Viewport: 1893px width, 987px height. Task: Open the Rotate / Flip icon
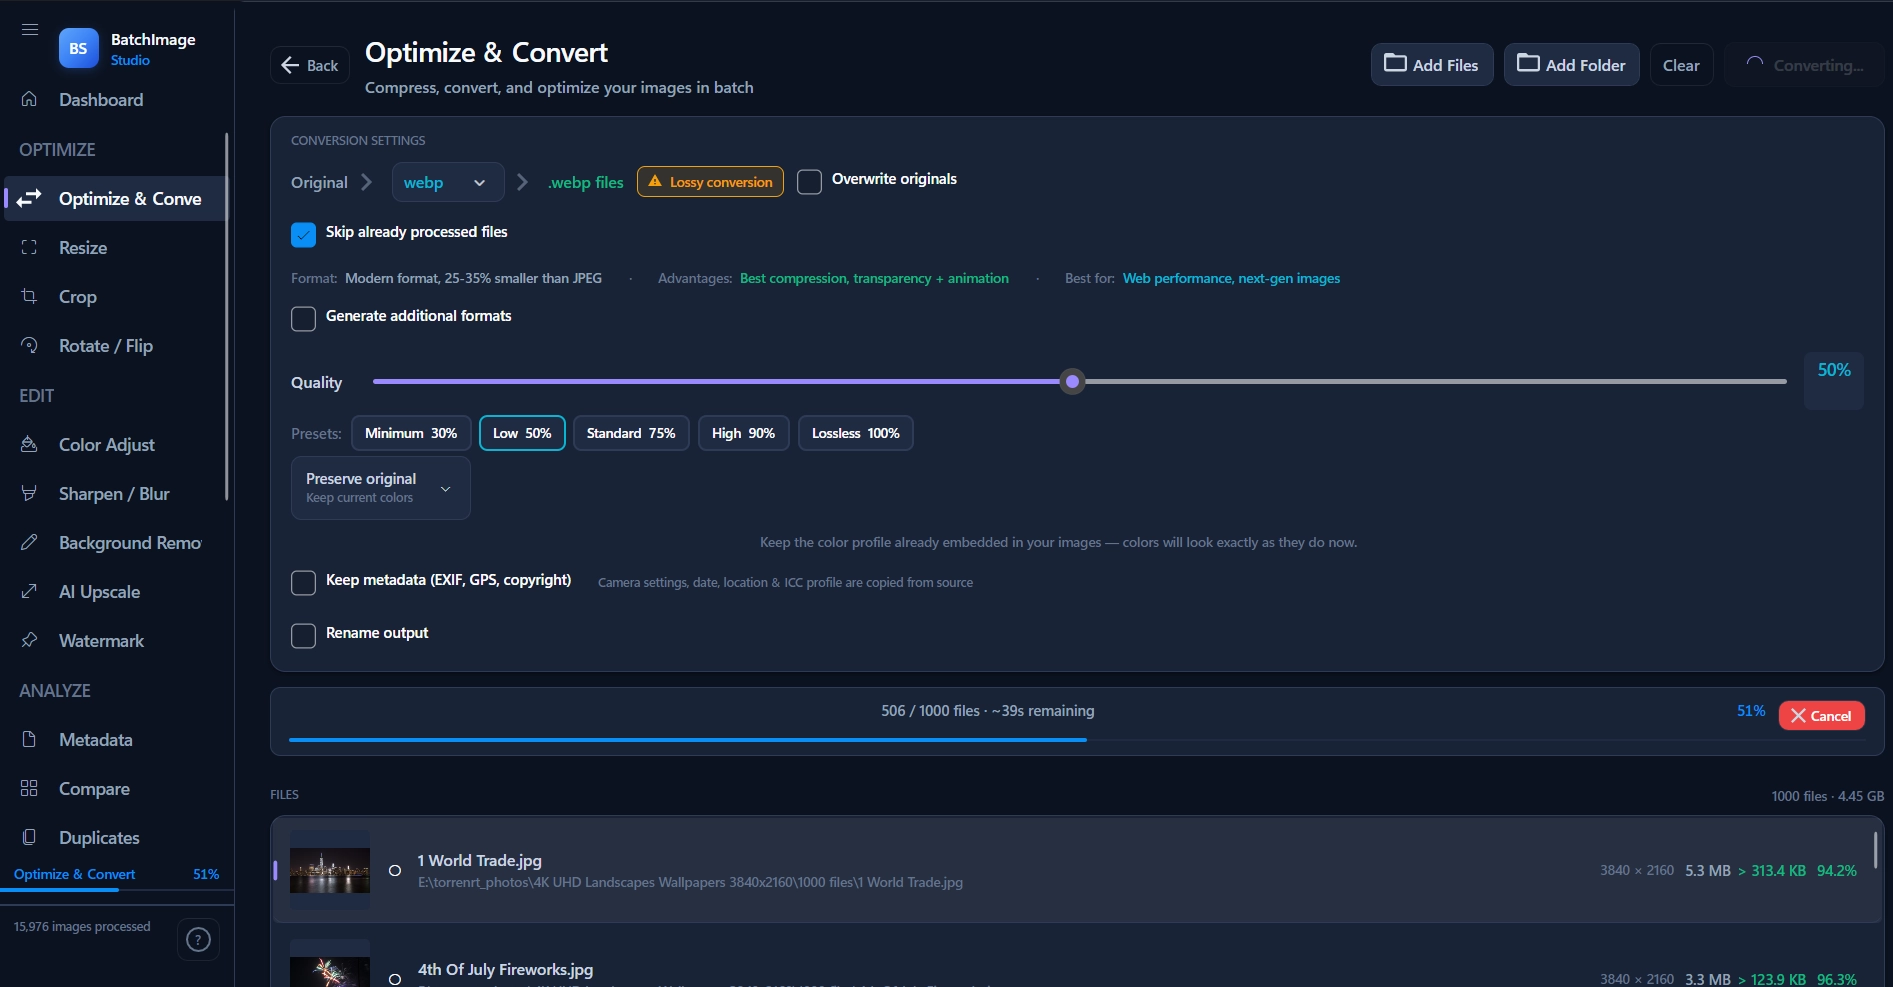point(29,345)
